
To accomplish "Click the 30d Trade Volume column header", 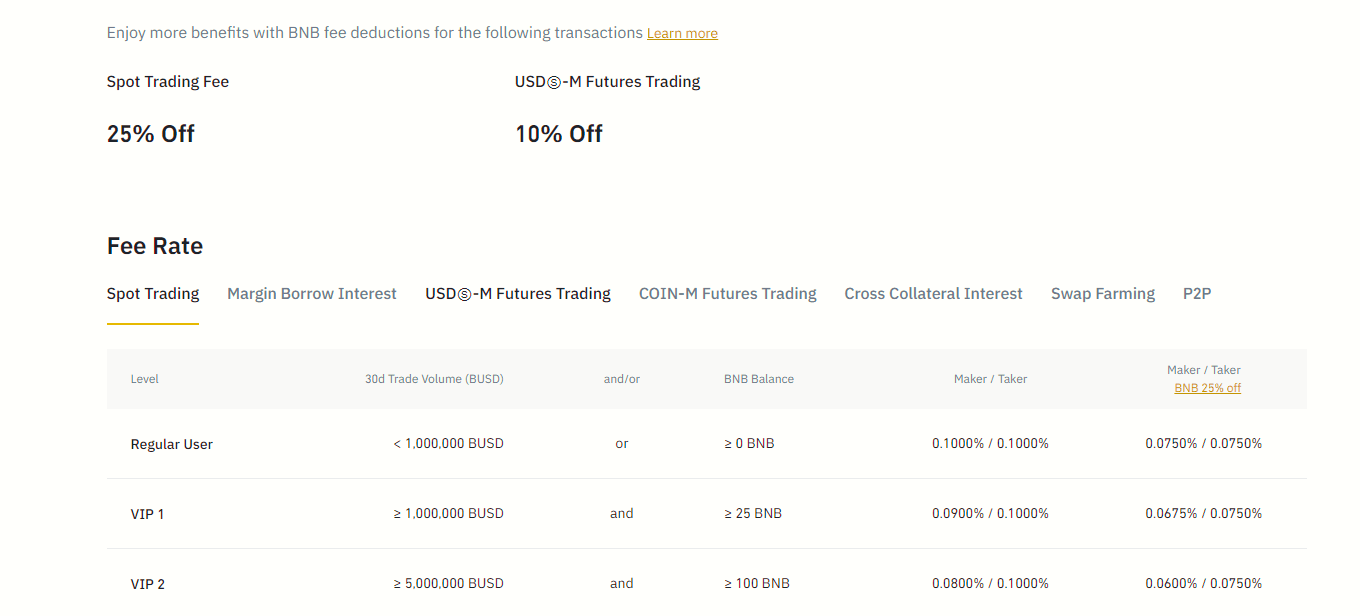I will pyautogui.click(x=434, y=378).
